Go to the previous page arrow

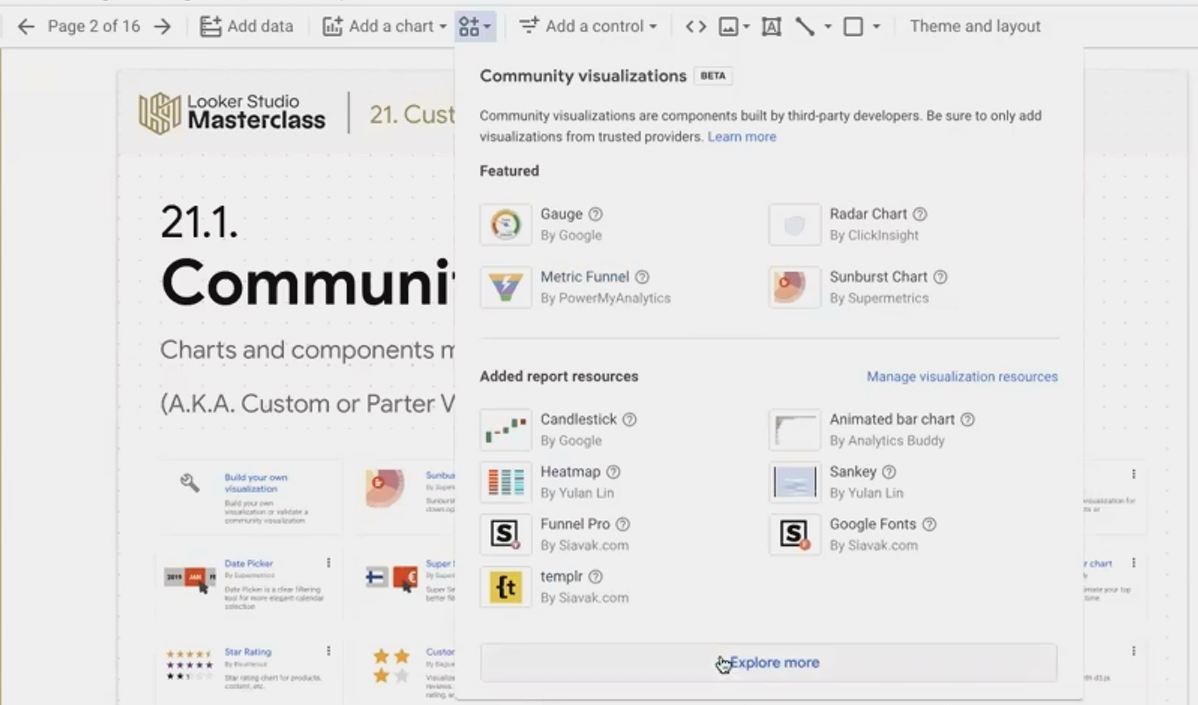tap(26, 27)
